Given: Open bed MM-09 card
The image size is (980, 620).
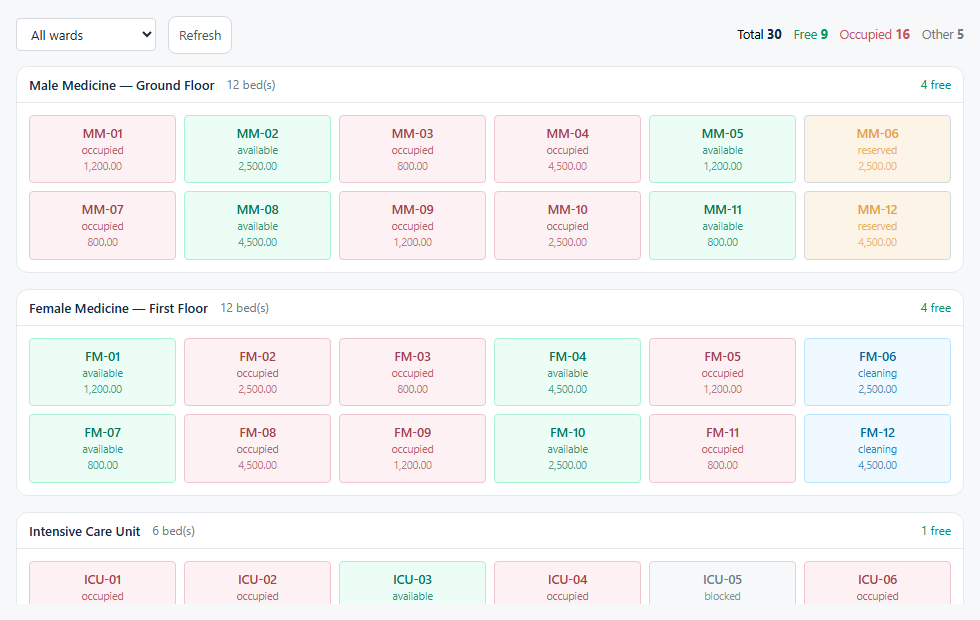Looking at the screenshot, I should click(x=412, y=225).
